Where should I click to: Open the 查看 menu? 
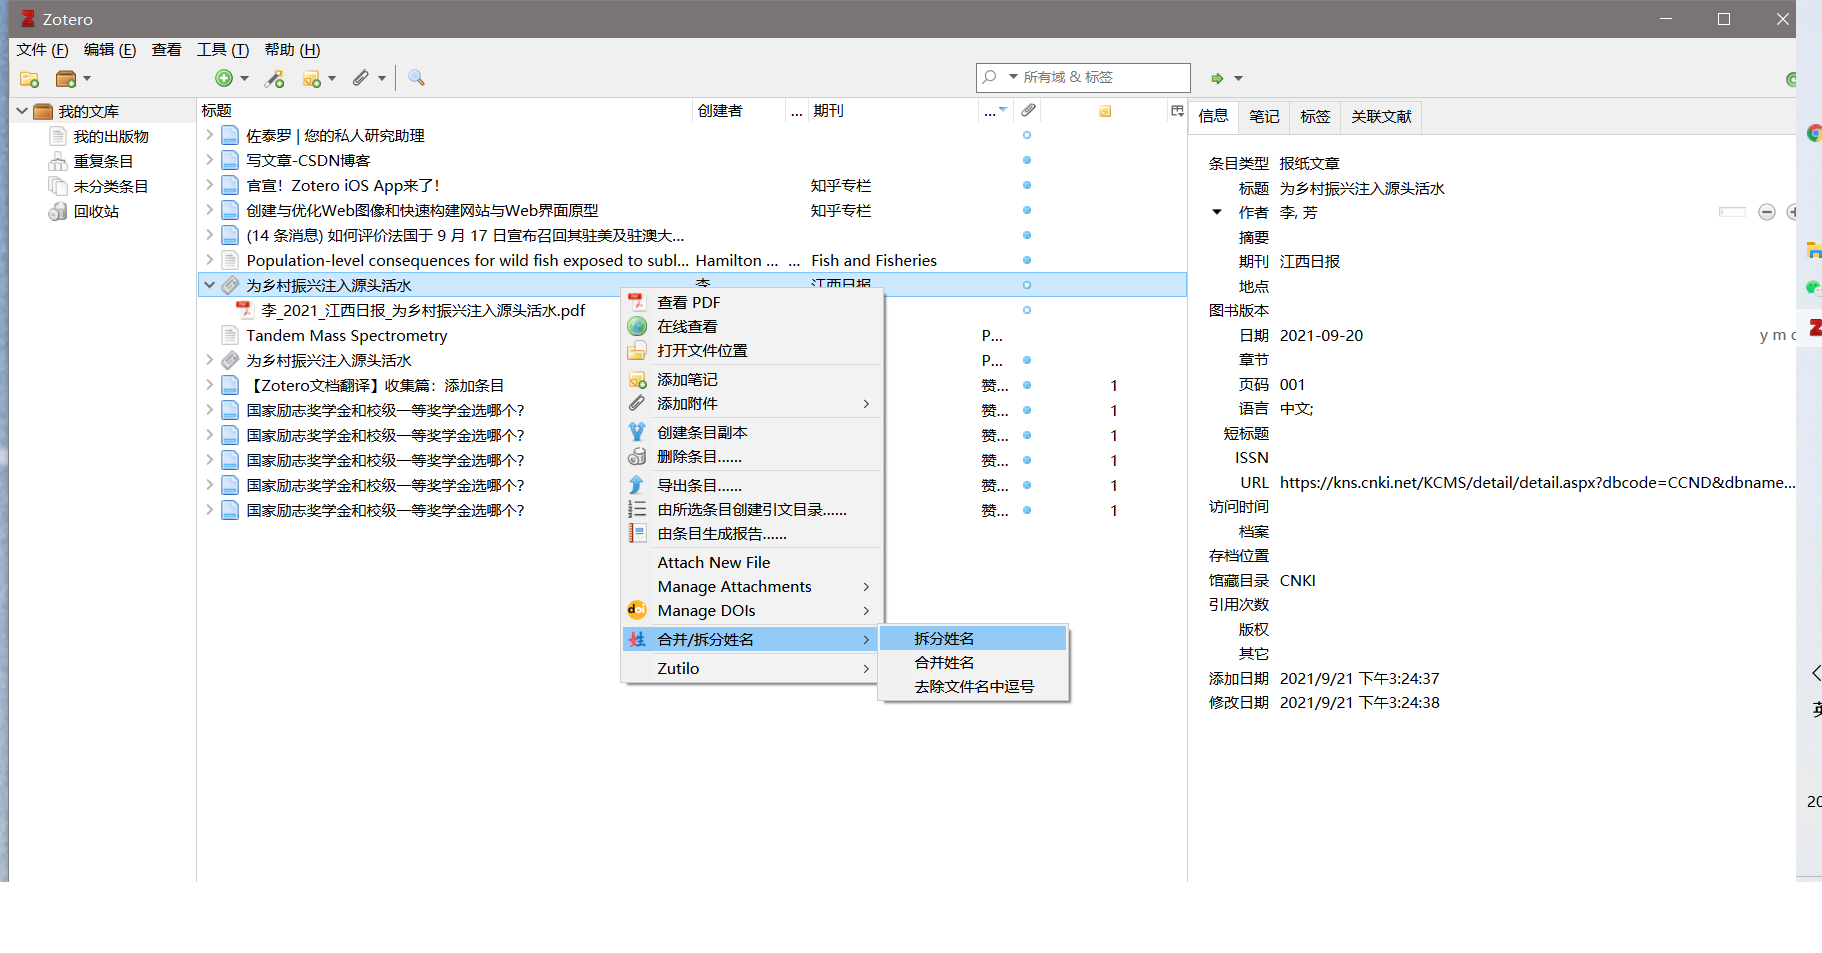point(166,50)
